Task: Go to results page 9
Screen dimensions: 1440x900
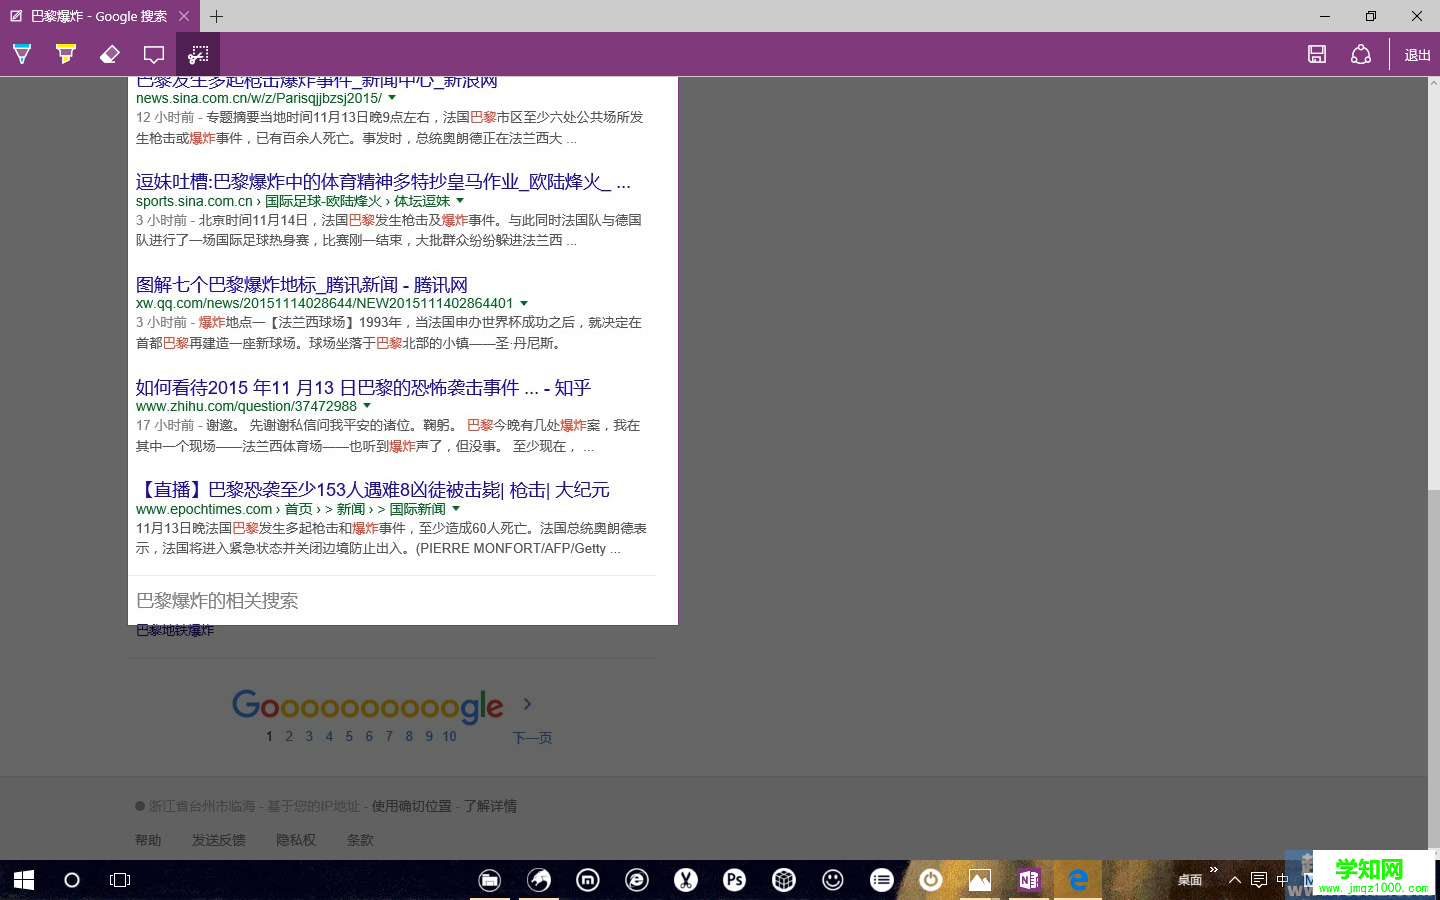Action: (429, 736)
